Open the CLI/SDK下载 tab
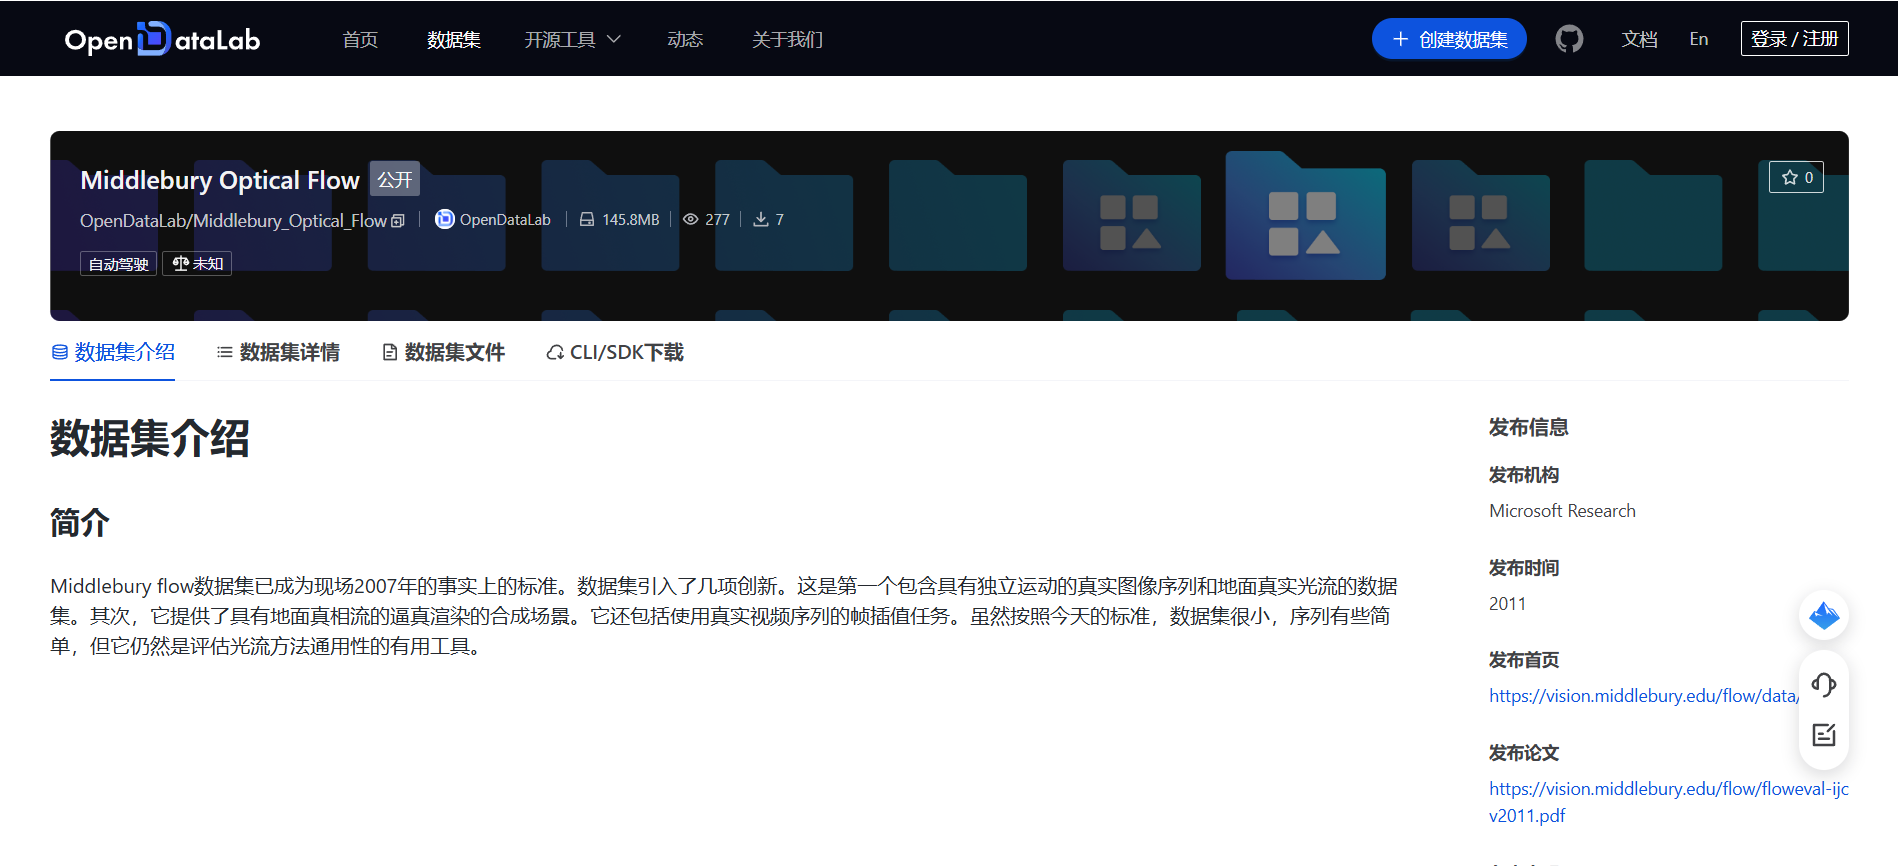1898x866 pixels. [615, 352]
